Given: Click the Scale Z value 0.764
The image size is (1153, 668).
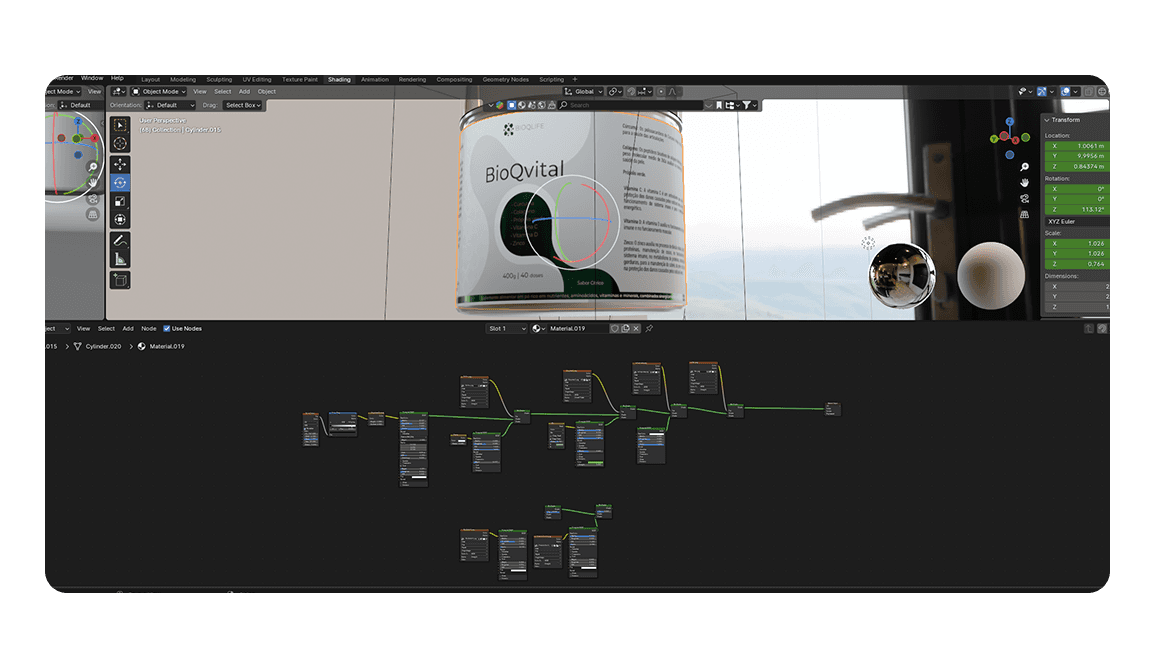Looking at the screenshot, I should point(1077,264).
